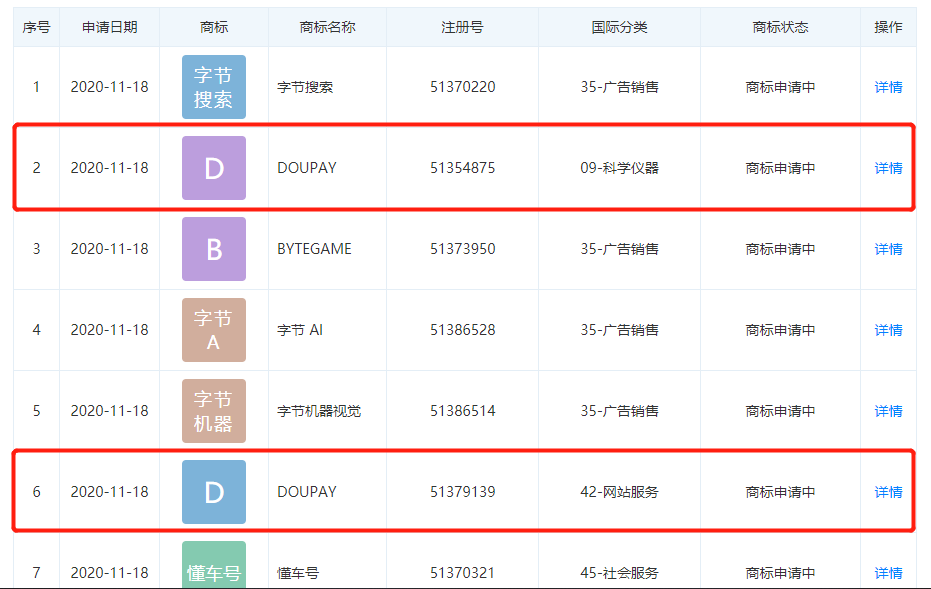Click the 商标名称 column header
Screen dimensions: 931x589
(x=327, y=27)
